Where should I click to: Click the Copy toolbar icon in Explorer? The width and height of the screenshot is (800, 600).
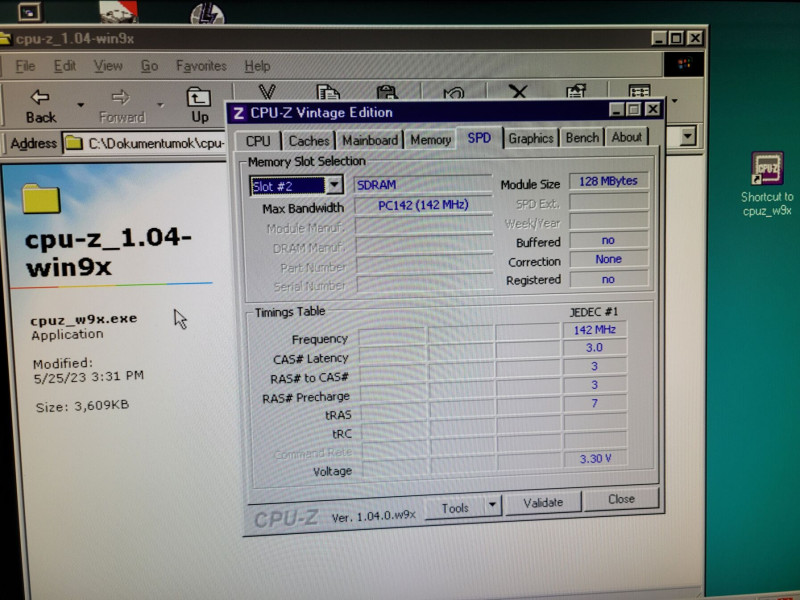(x=328, y=92)
